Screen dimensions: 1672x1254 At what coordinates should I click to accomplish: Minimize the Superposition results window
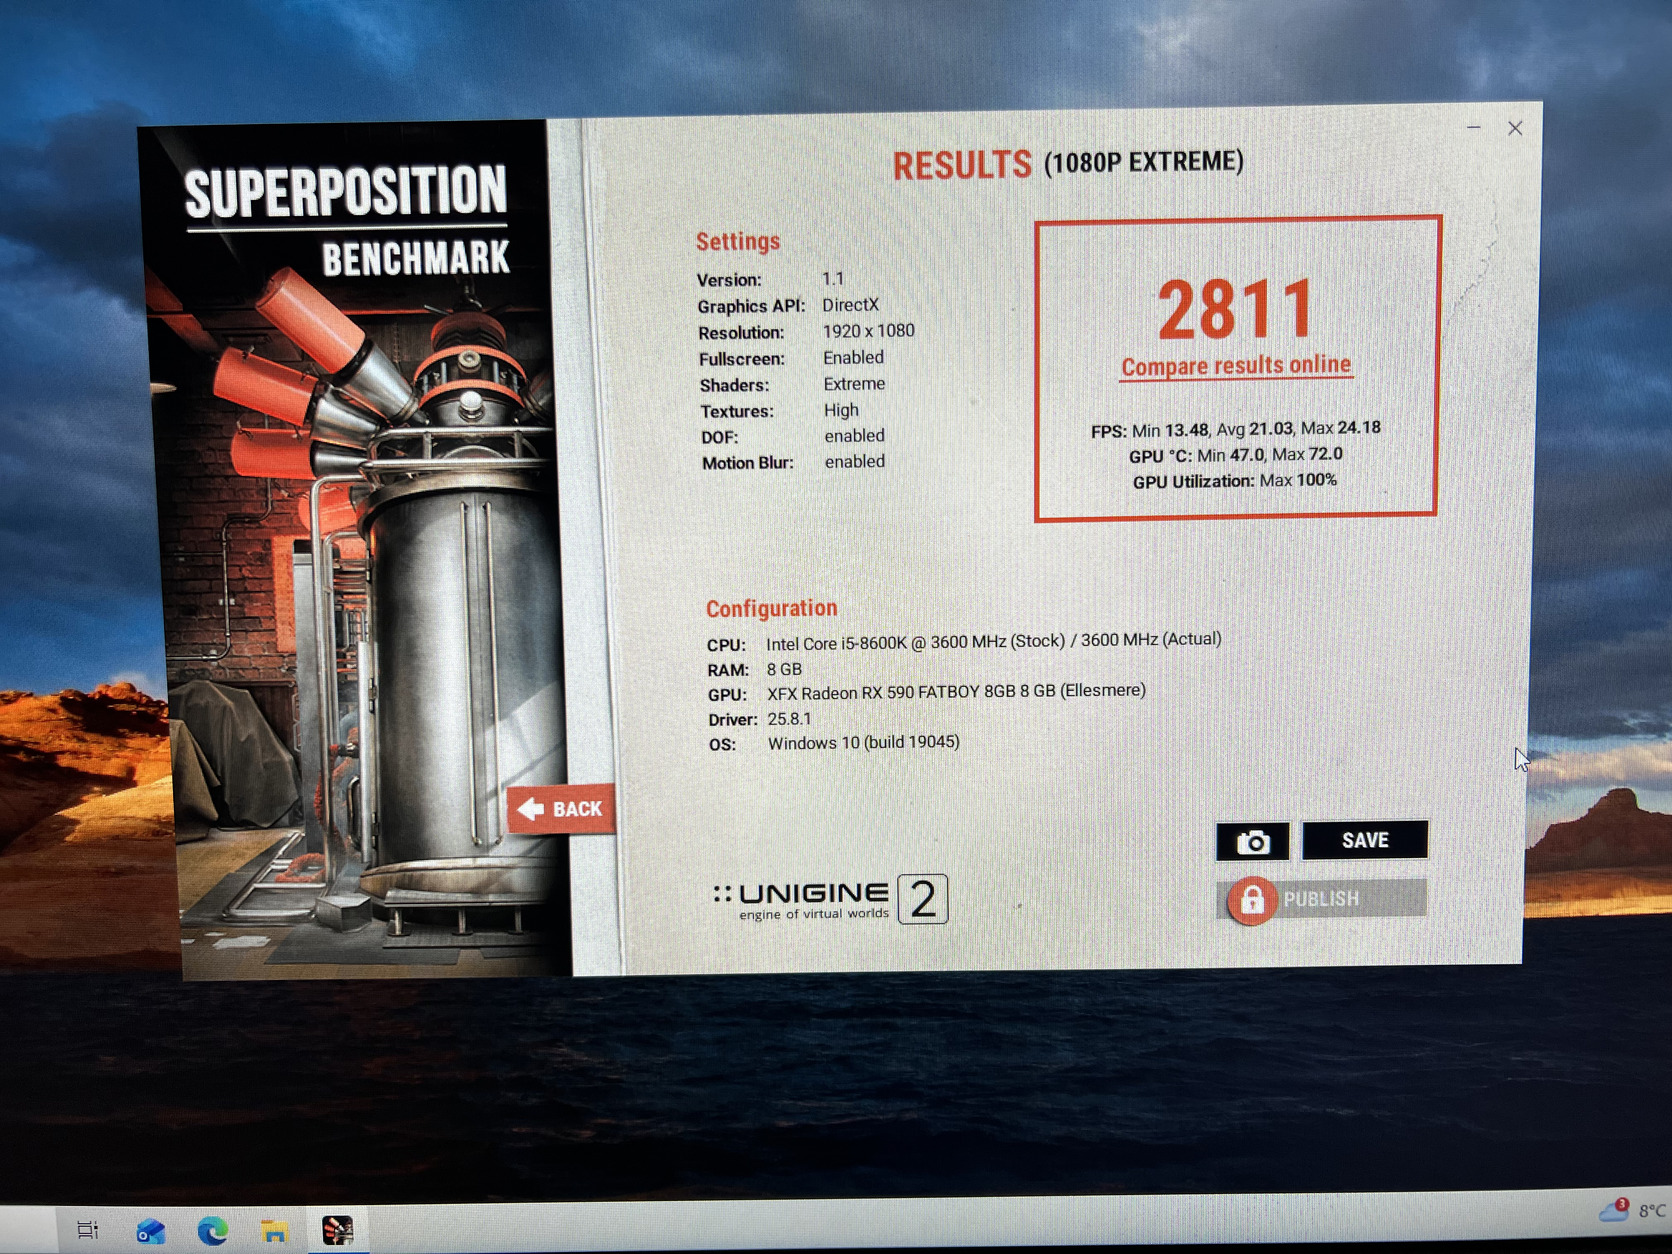tap(1474, 128)
